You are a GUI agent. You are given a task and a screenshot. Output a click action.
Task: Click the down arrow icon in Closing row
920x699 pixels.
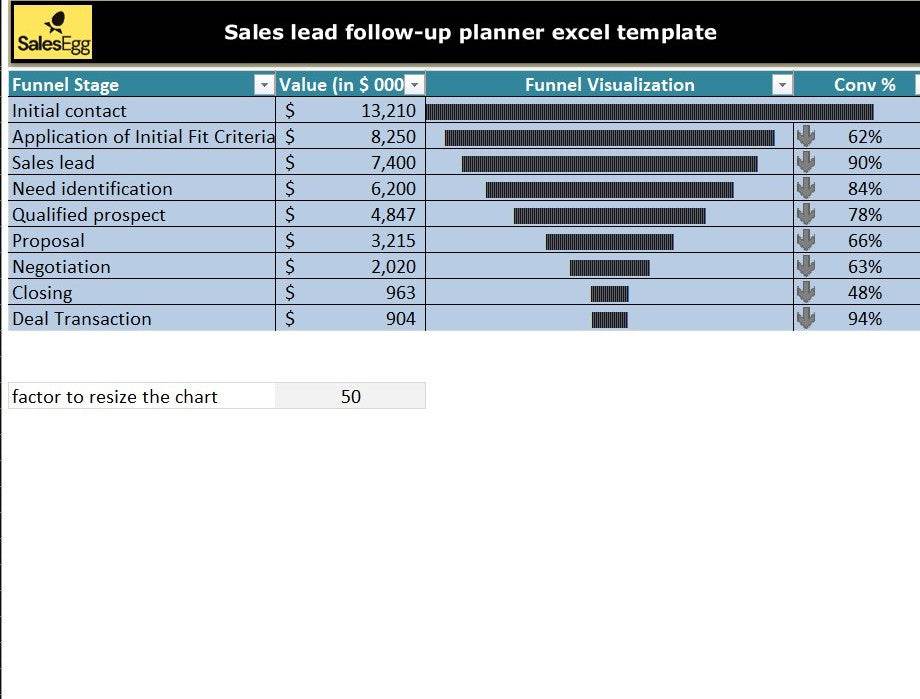point(805,293)
